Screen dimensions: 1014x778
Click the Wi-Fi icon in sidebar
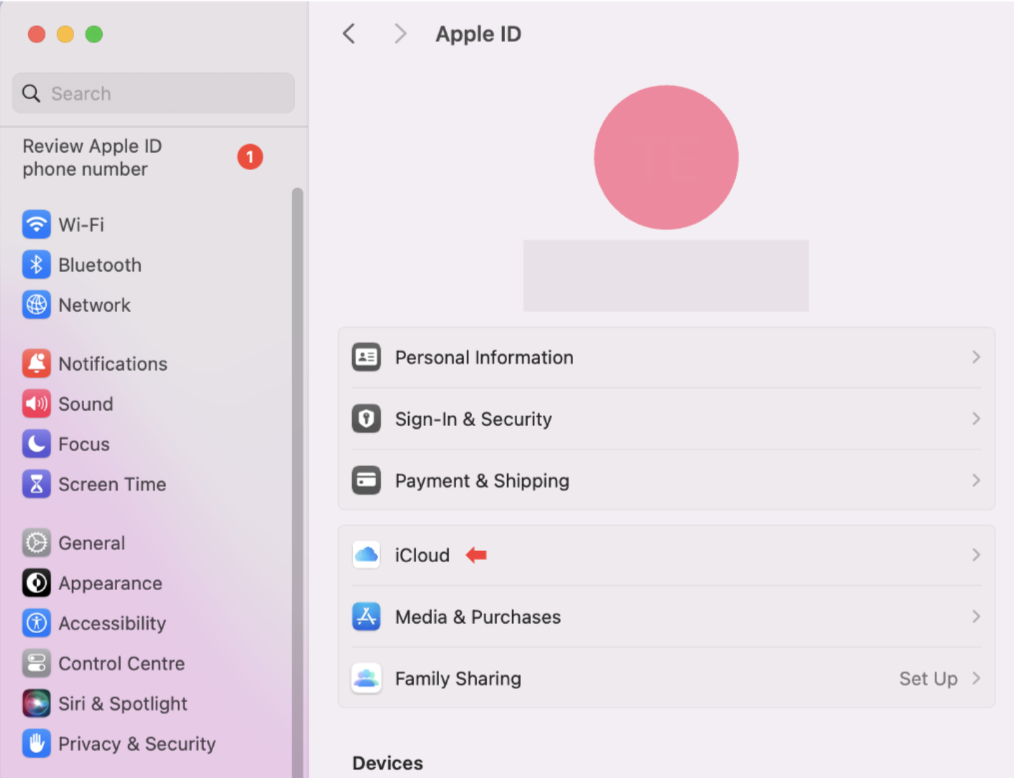36,224
